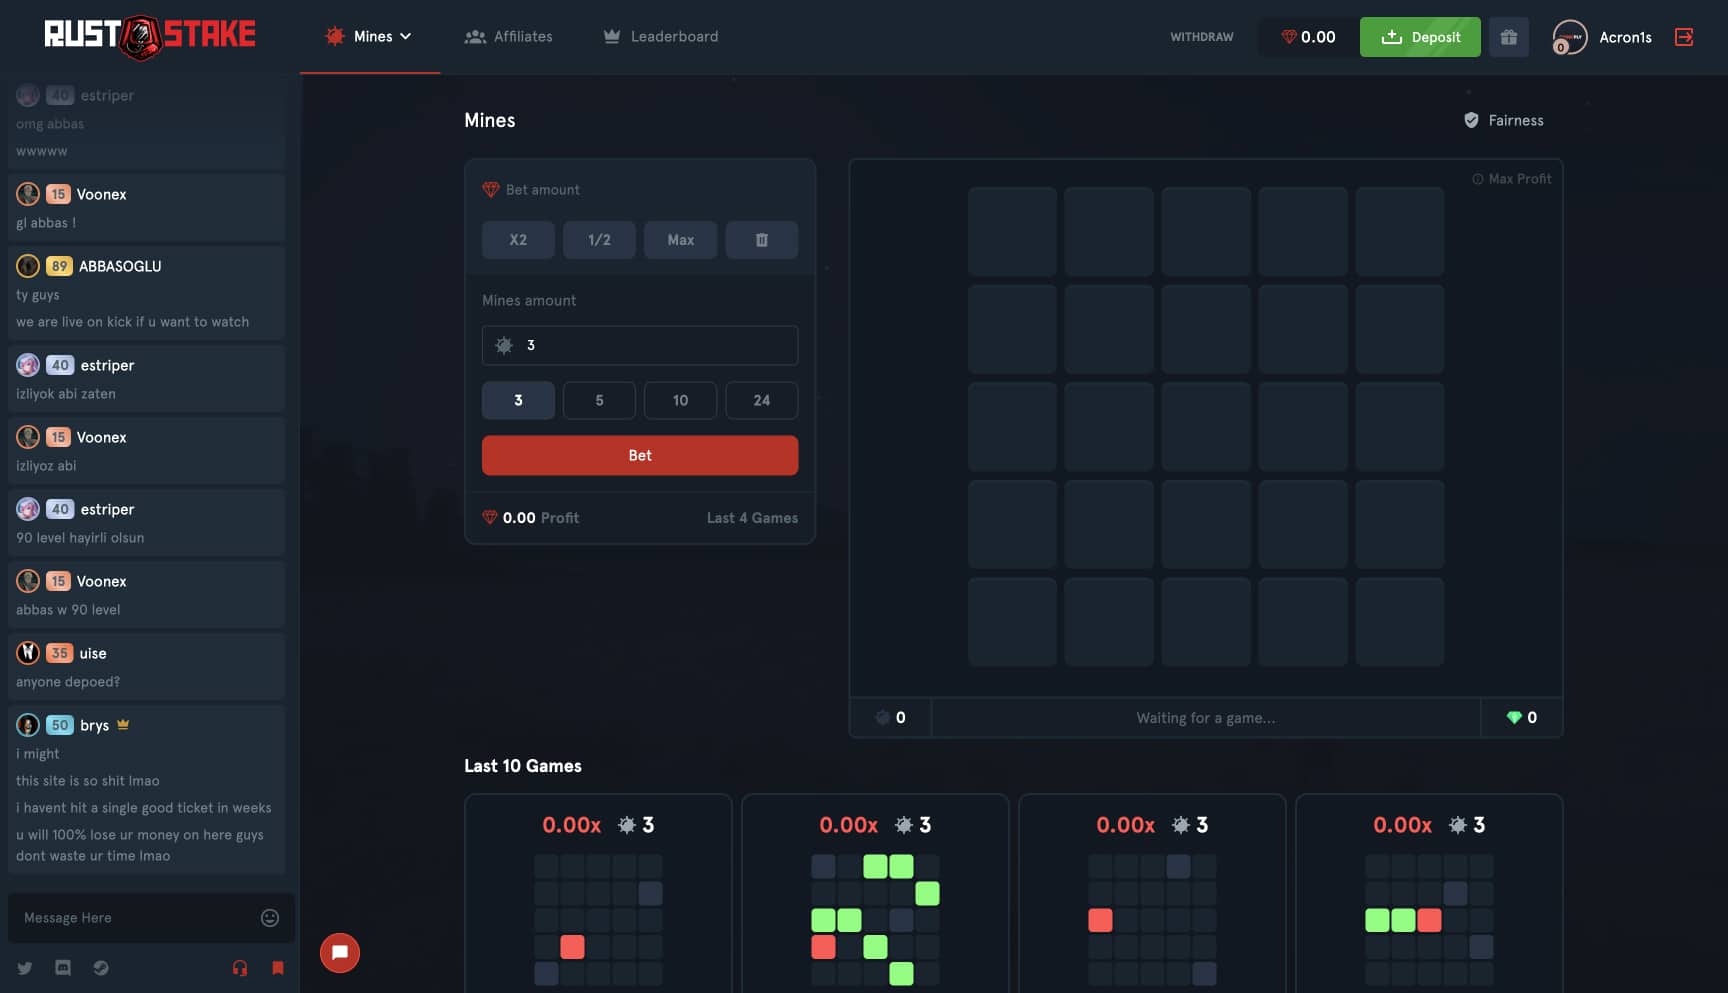Click the green Deposit button

(1420, 37)
